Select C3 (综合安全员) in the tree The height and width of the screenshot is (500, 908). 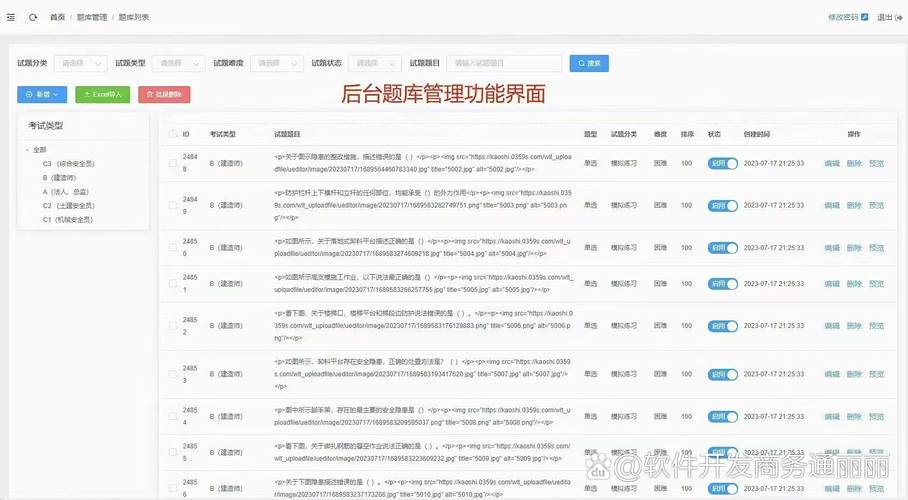68,164
